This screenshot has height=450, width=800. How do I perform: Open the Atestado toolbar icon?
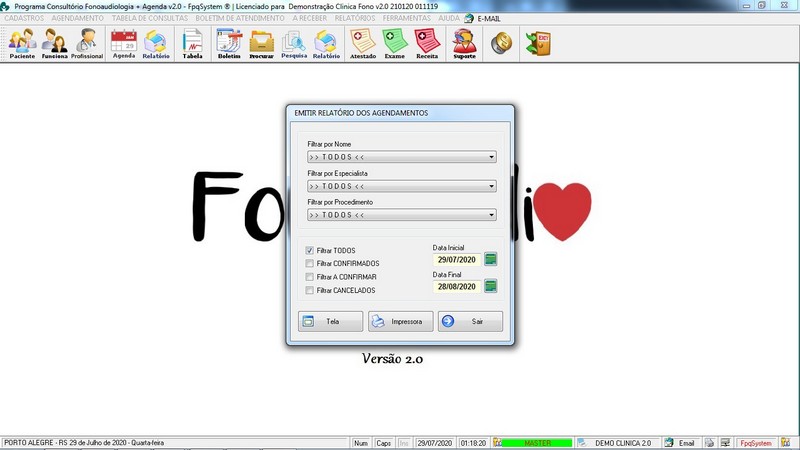coord(363,44)
